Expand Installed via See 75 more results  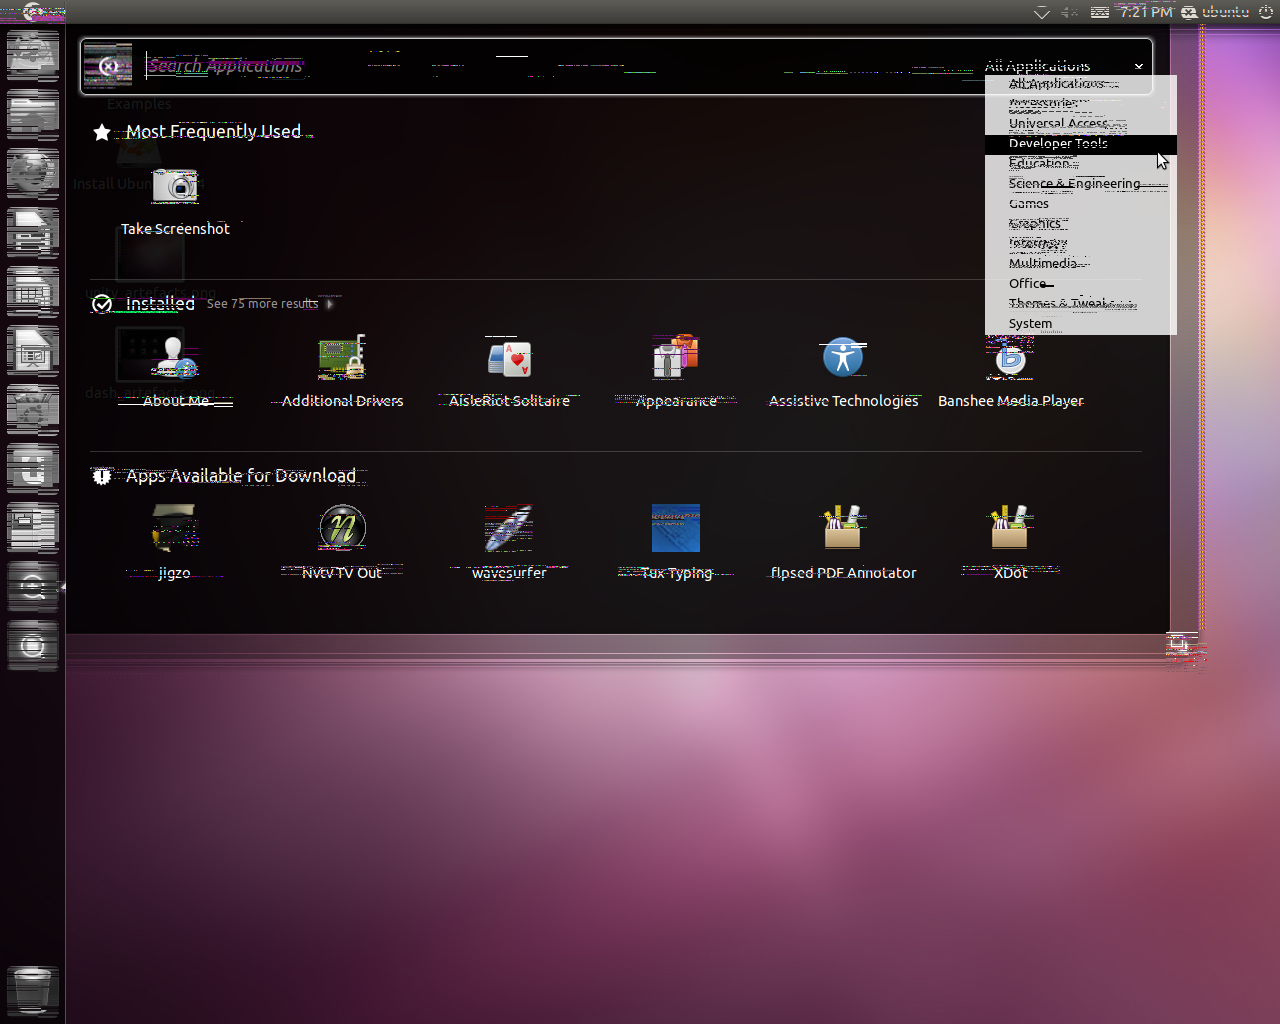point(263,304)
